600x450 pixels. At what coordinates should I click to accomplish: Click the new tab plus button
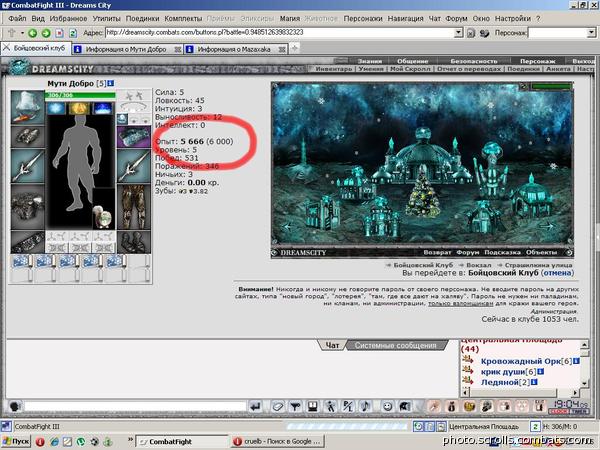point(294,48)
